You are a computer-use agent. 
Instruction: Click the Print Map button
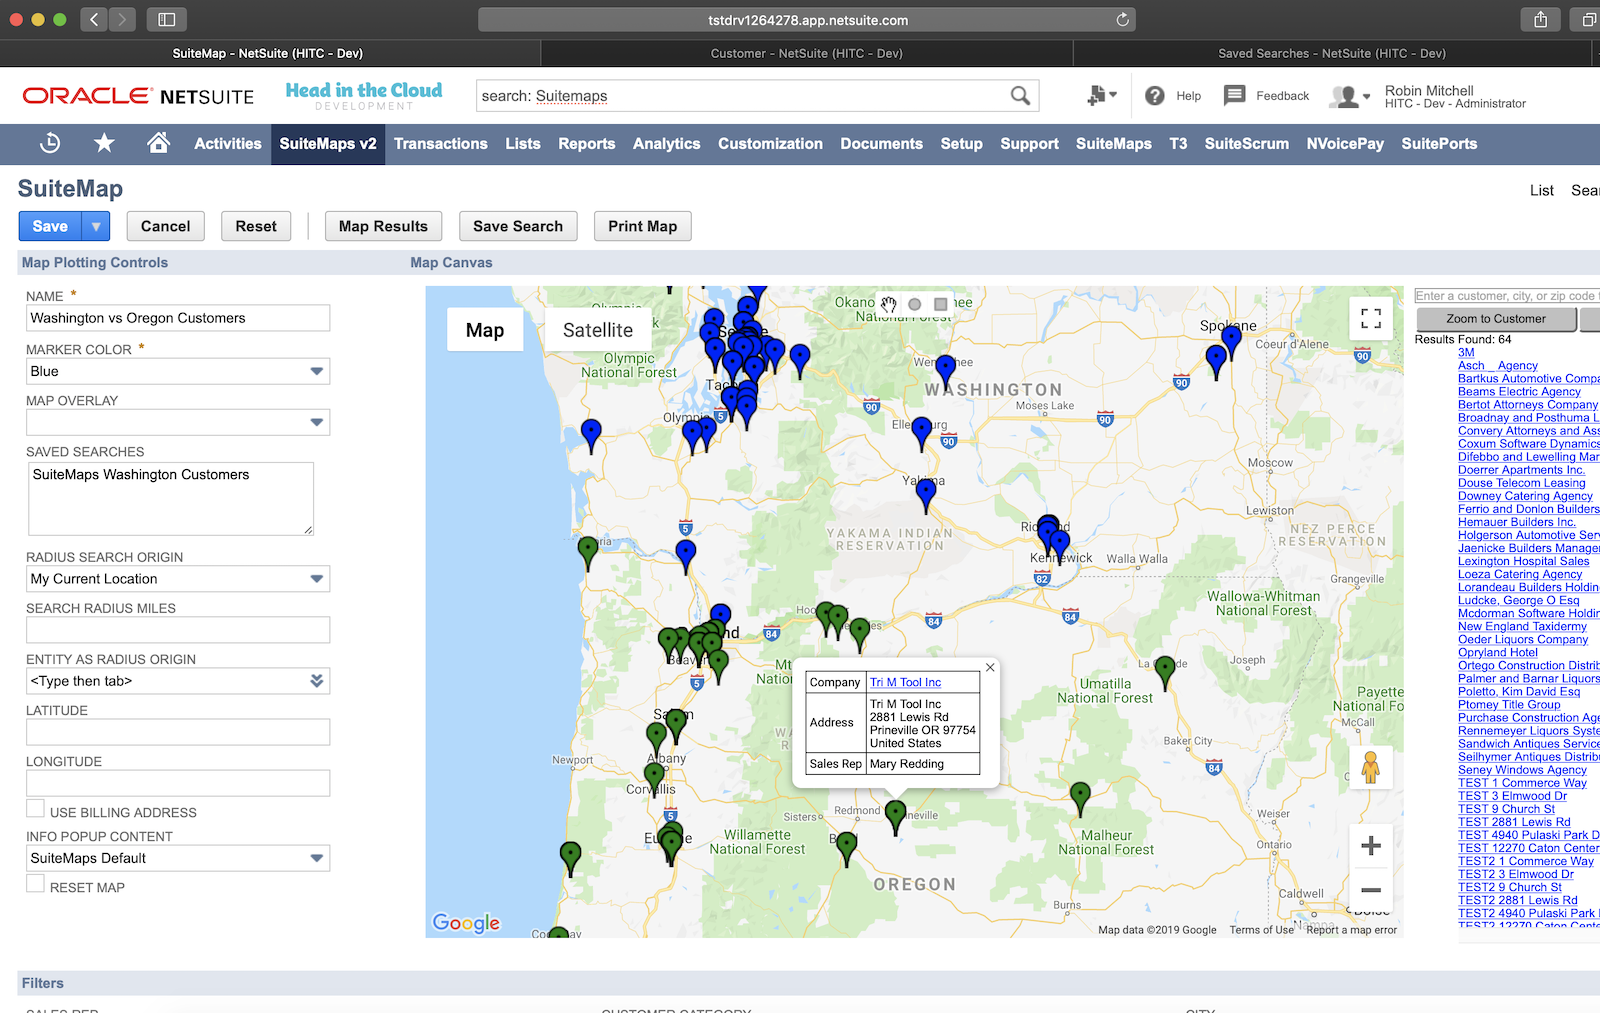click(x=643, y=226)
